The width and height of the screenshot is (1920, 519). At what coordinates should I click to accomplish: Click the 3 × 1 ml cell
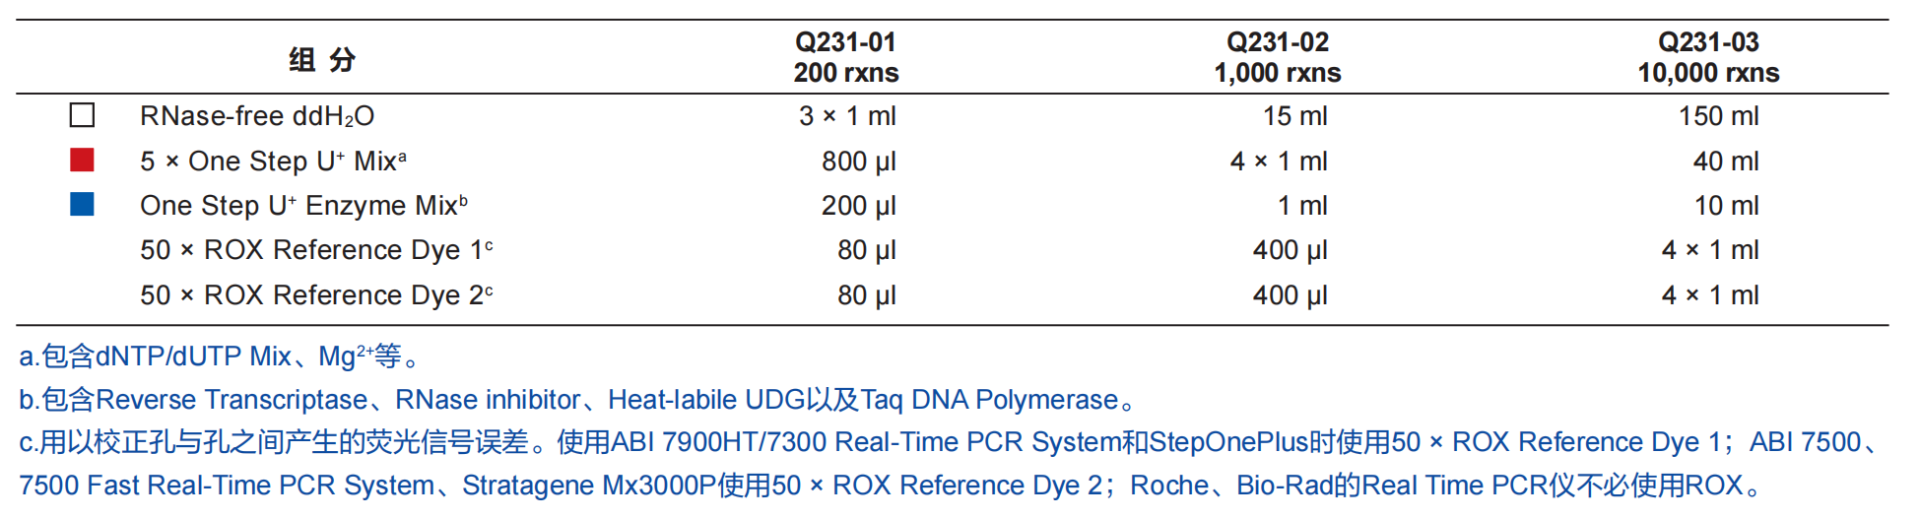click(x=847, y=116)
